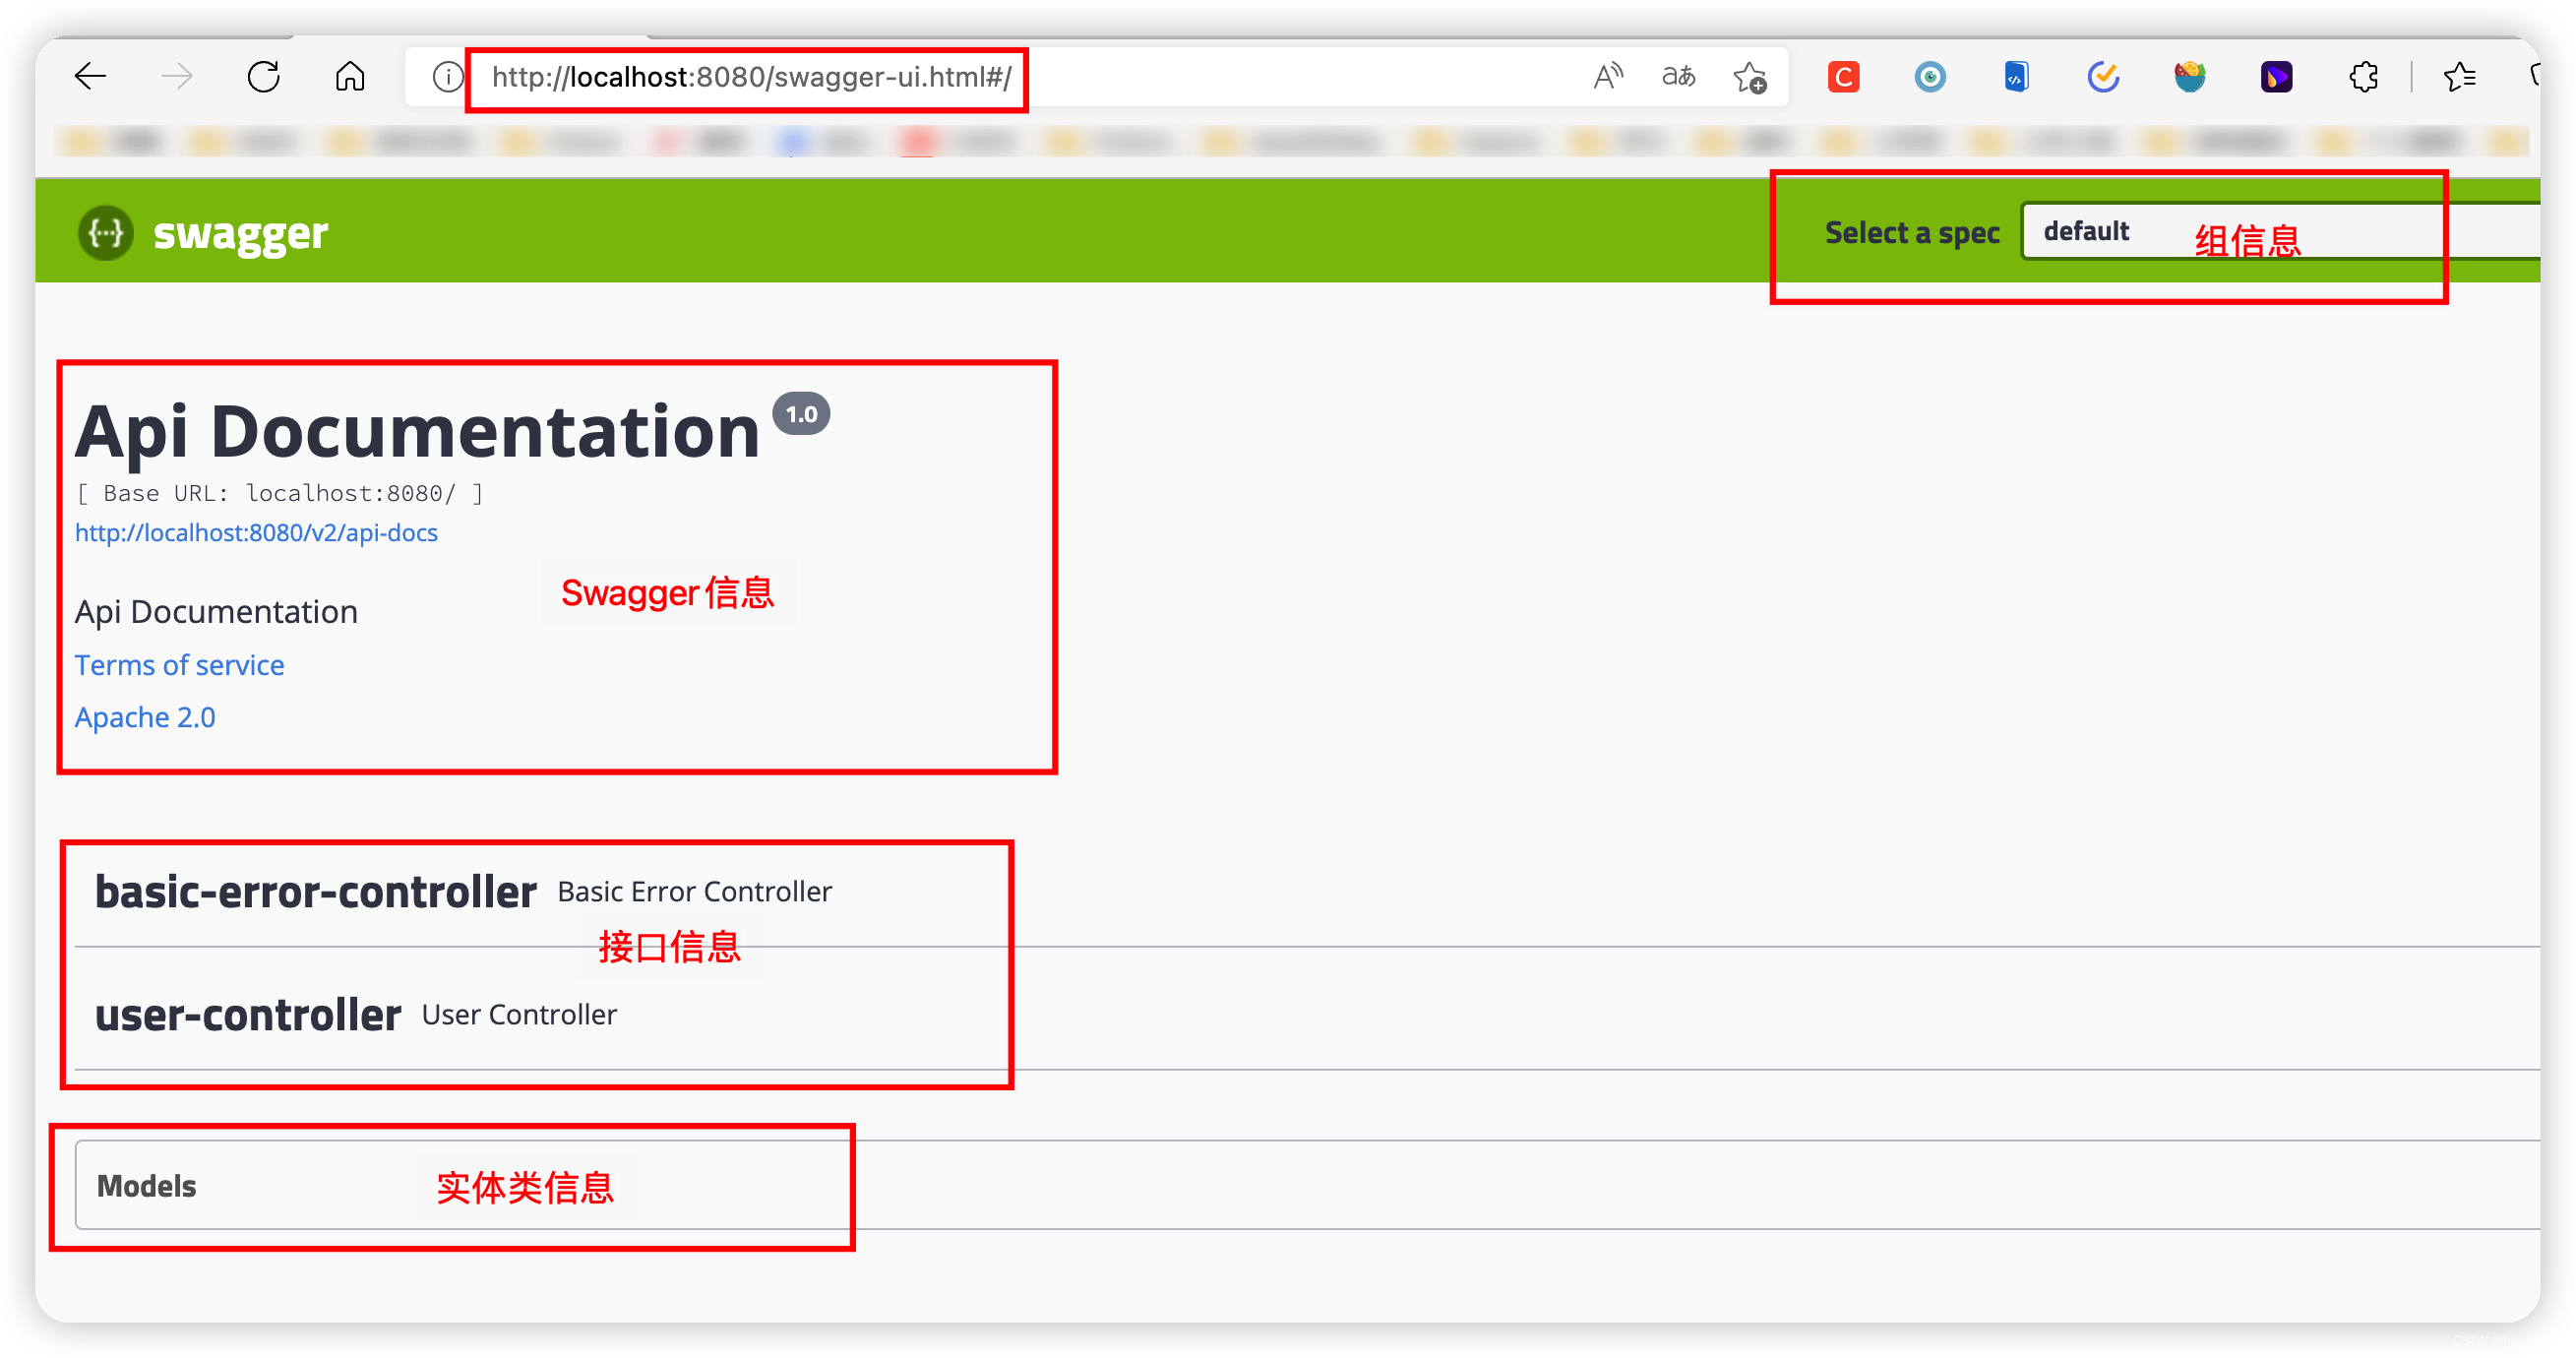Add this page to favorites star icon
2576x1358 pixels.
pos(1750,77)
